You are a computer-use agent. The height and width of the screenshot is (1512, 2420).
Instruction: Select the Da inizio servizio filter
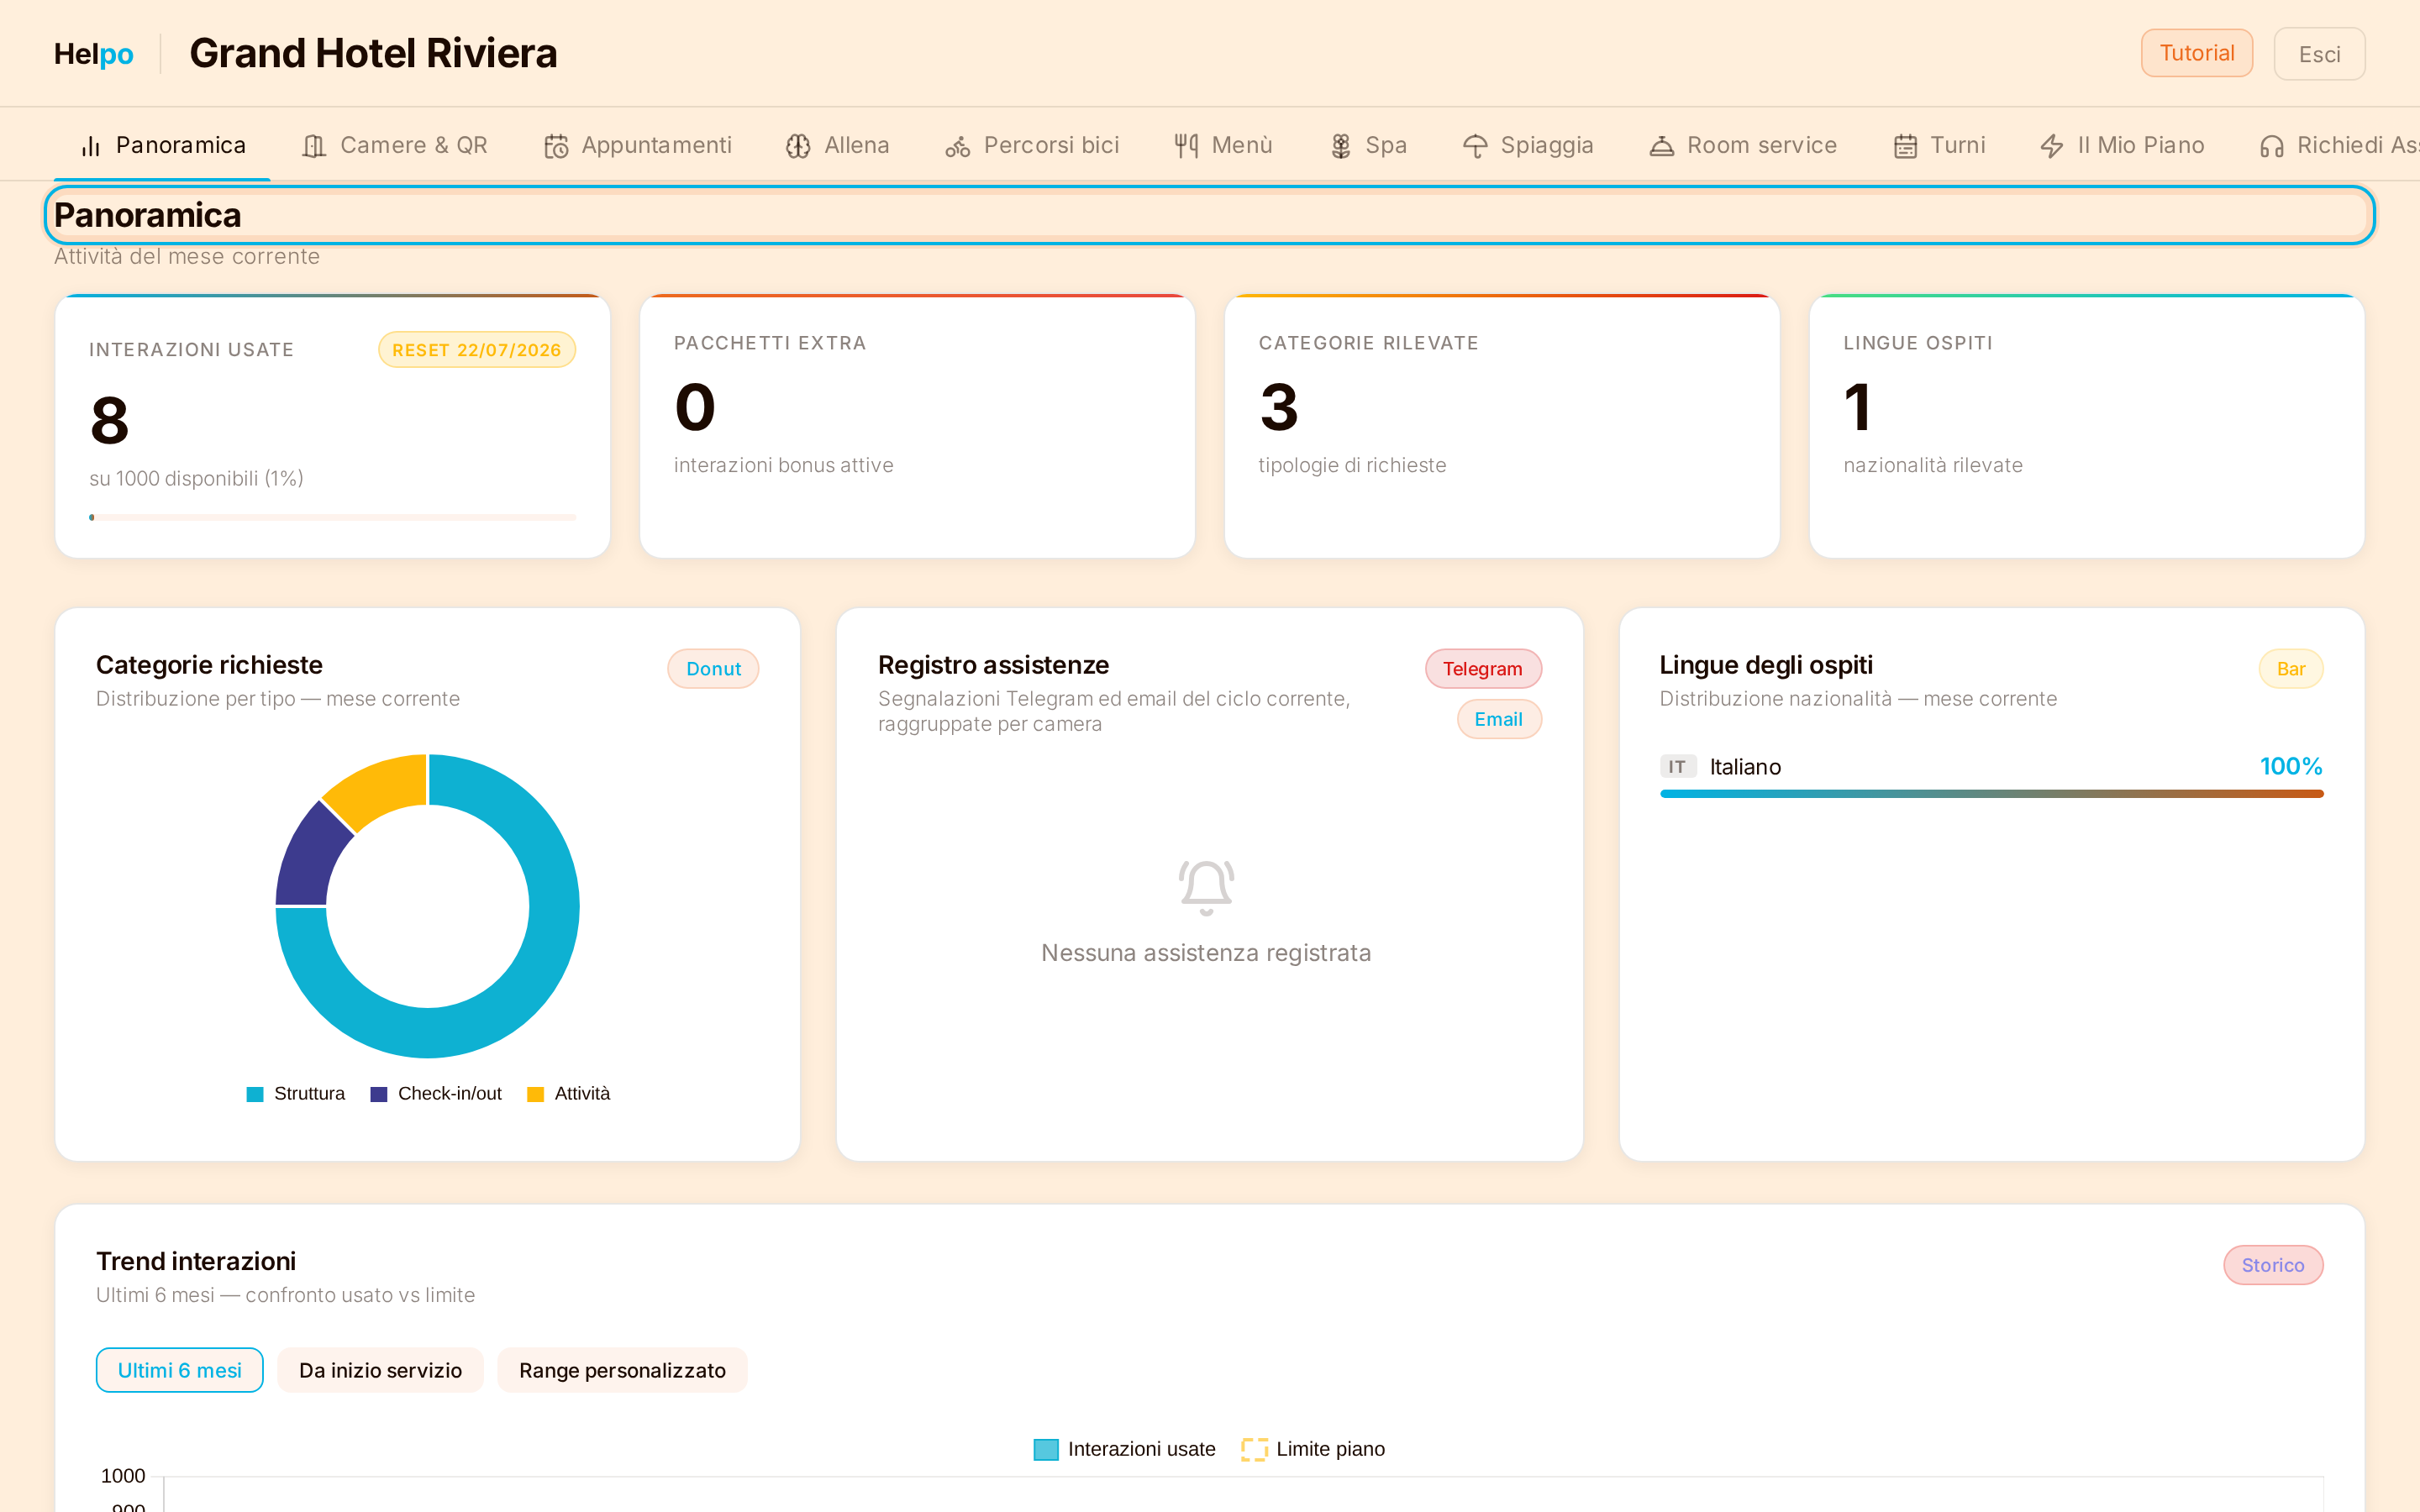pyautogui.click(x=380, y=1370)
